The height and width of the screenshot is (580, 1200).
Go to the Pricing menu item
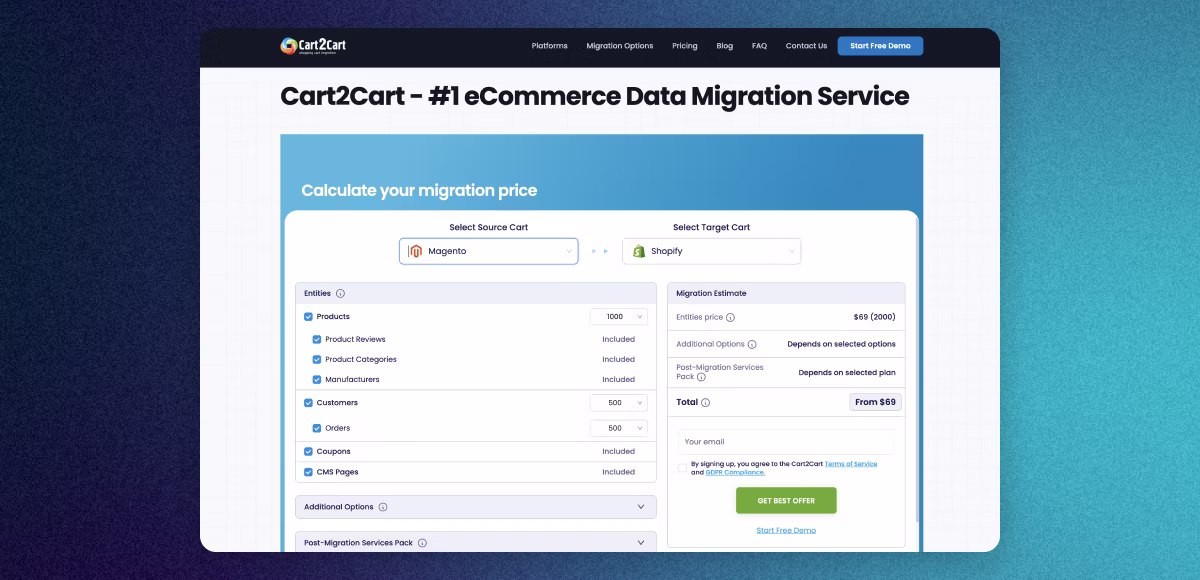685,46
